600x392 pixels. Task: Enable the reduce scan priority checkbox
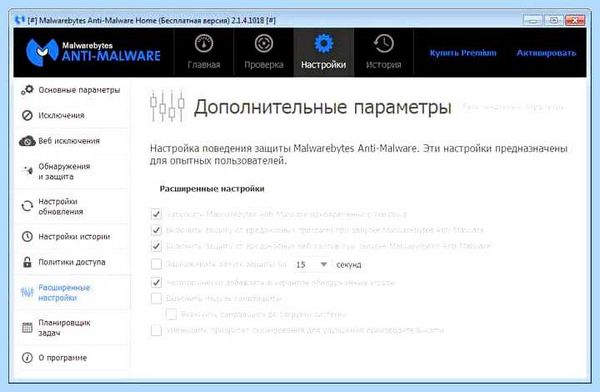[x=156, y=330]
